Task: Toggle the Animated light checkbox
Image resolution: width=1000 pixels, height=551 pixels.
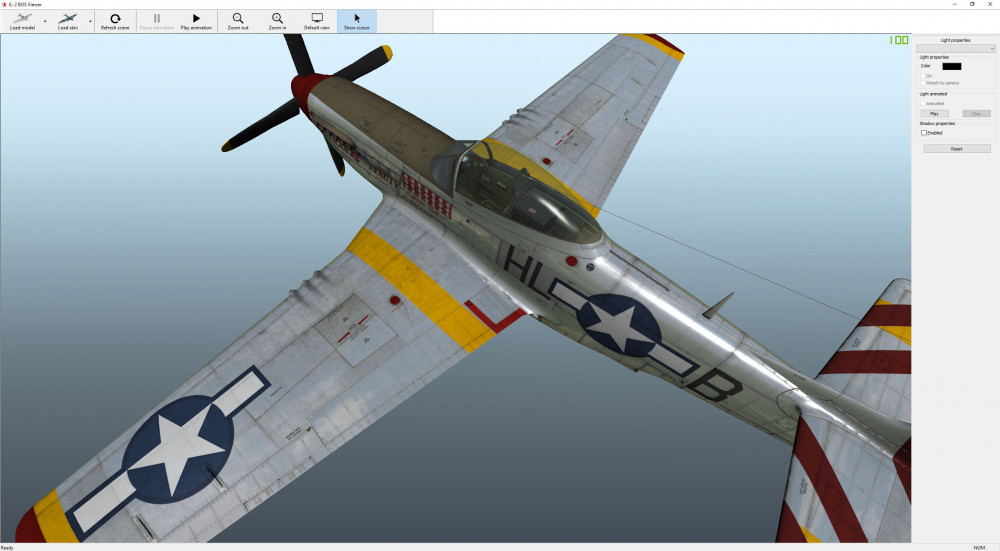Action: pos(923,102)
